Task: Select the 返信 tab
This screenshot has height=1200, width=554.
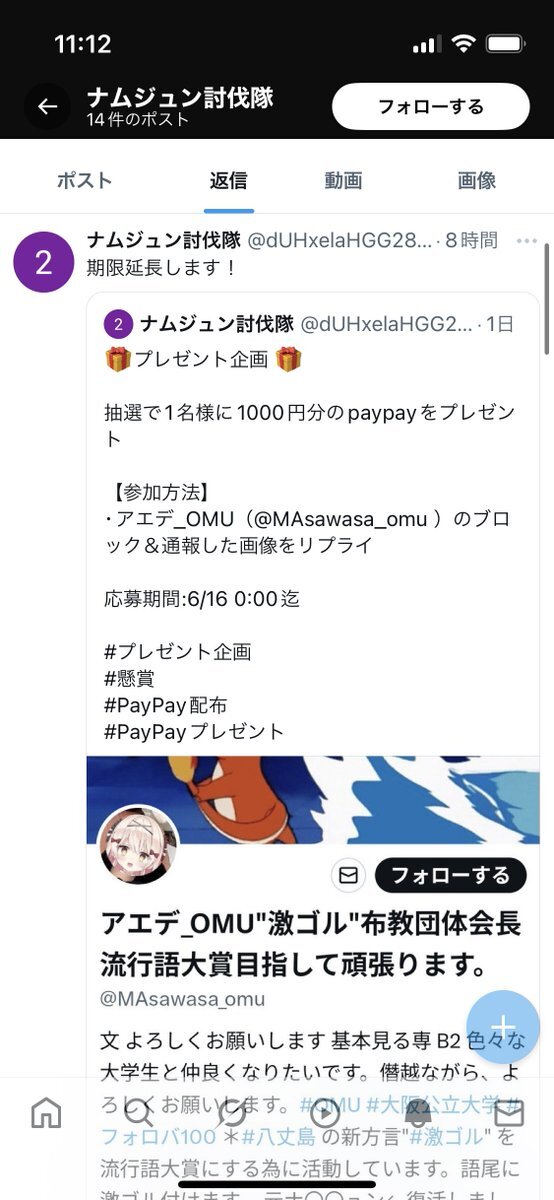Action: tap(228, 181)
